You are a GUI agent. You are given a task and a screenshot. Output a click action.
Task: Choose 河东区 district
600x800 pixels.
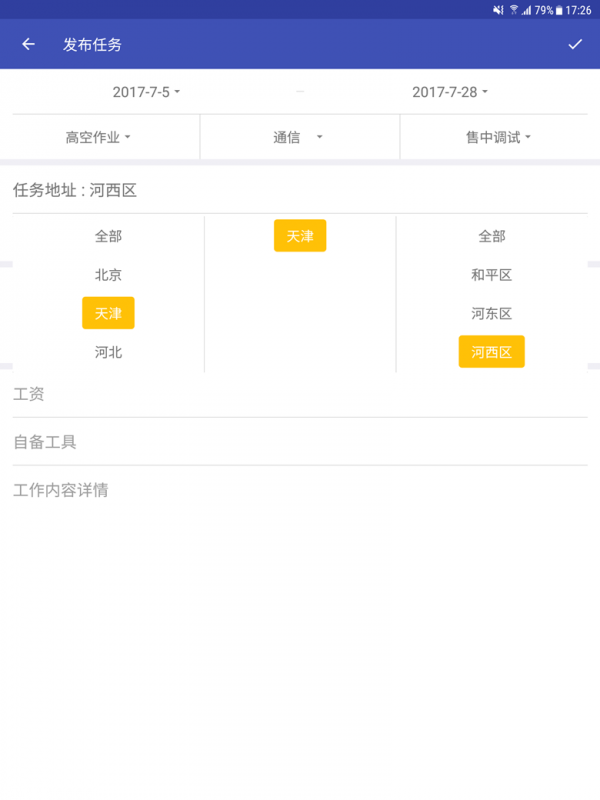tap(492, 313)
